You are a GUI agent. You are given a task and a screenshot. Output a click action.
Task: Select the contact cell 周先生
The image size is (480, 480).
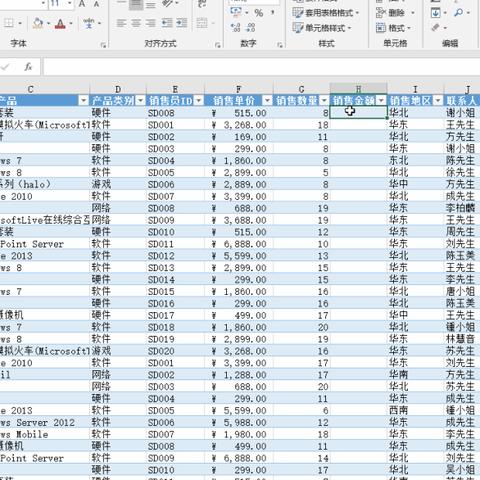pos(462,232)
